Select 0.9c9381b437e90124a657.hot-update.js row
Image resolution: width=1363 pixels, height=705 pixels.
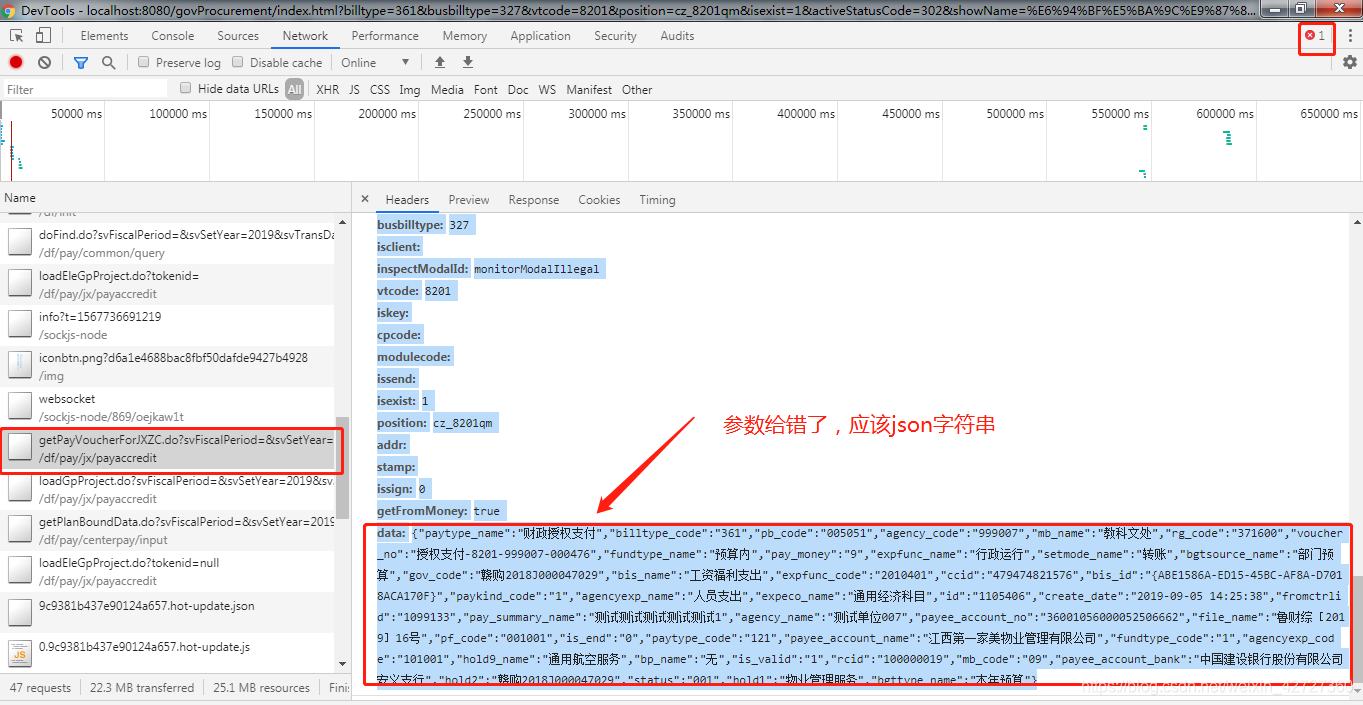168,654
